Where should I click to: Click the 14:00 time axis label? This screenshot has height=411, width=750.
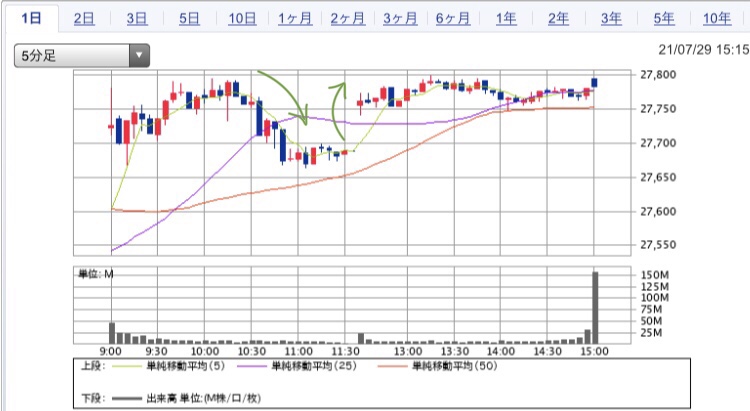501,352
